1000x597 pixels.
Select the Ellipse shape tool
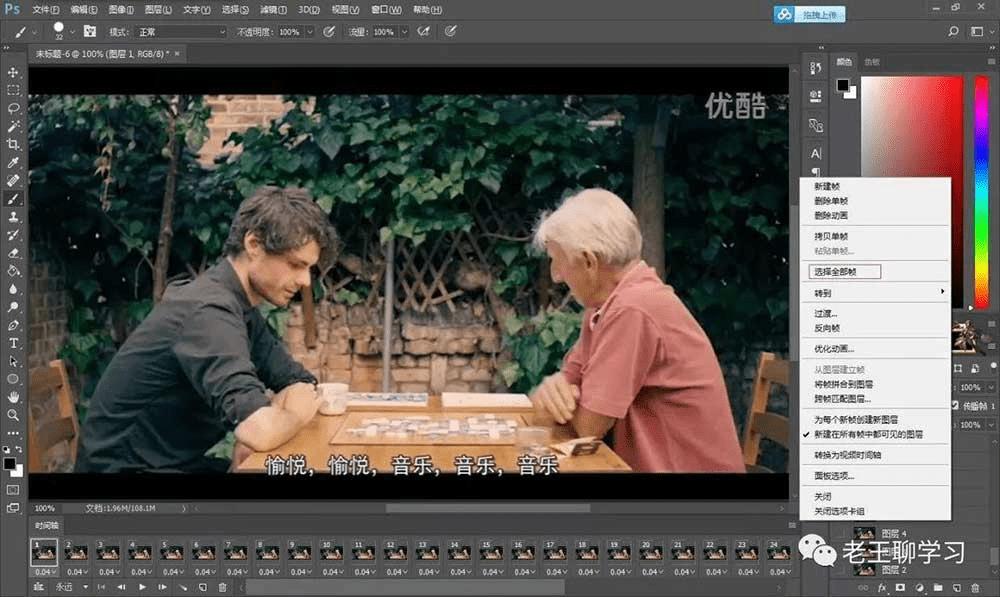[x=13, y=379]
